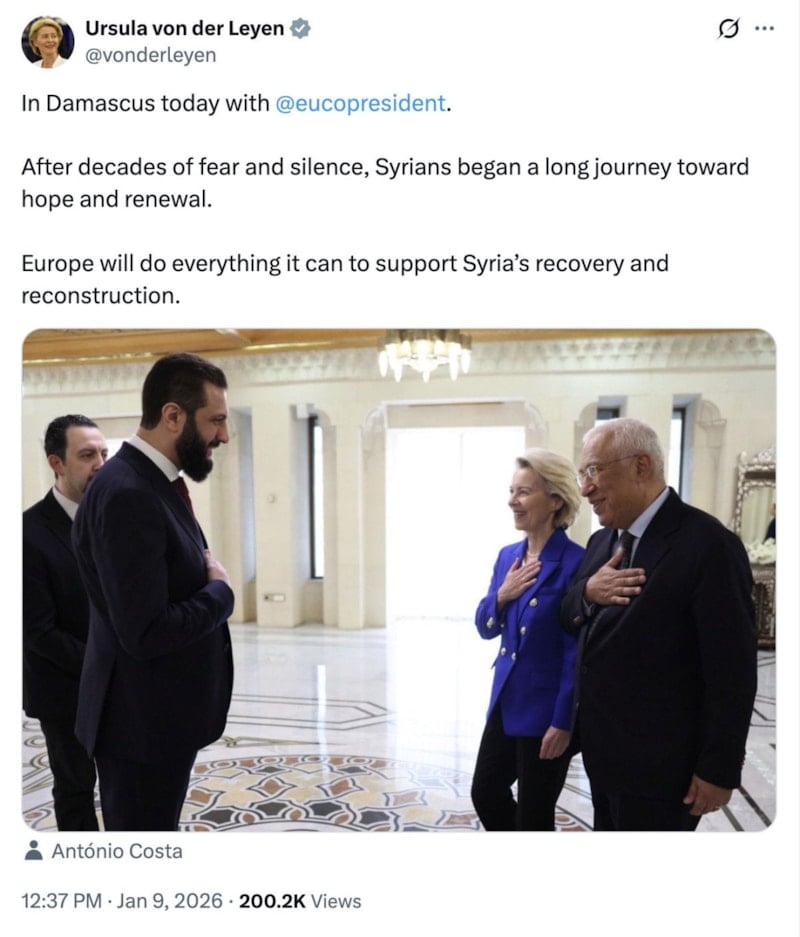Click the chandelier in the photo

click(x=425, y=355)
